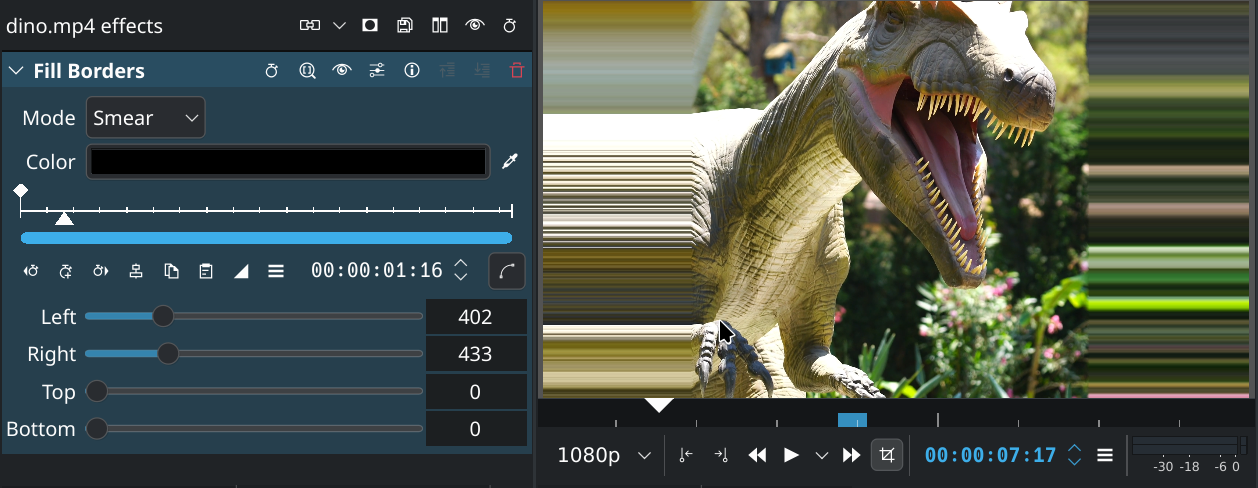Open the 1080p preview resolution dropdown

click(603, 455)
